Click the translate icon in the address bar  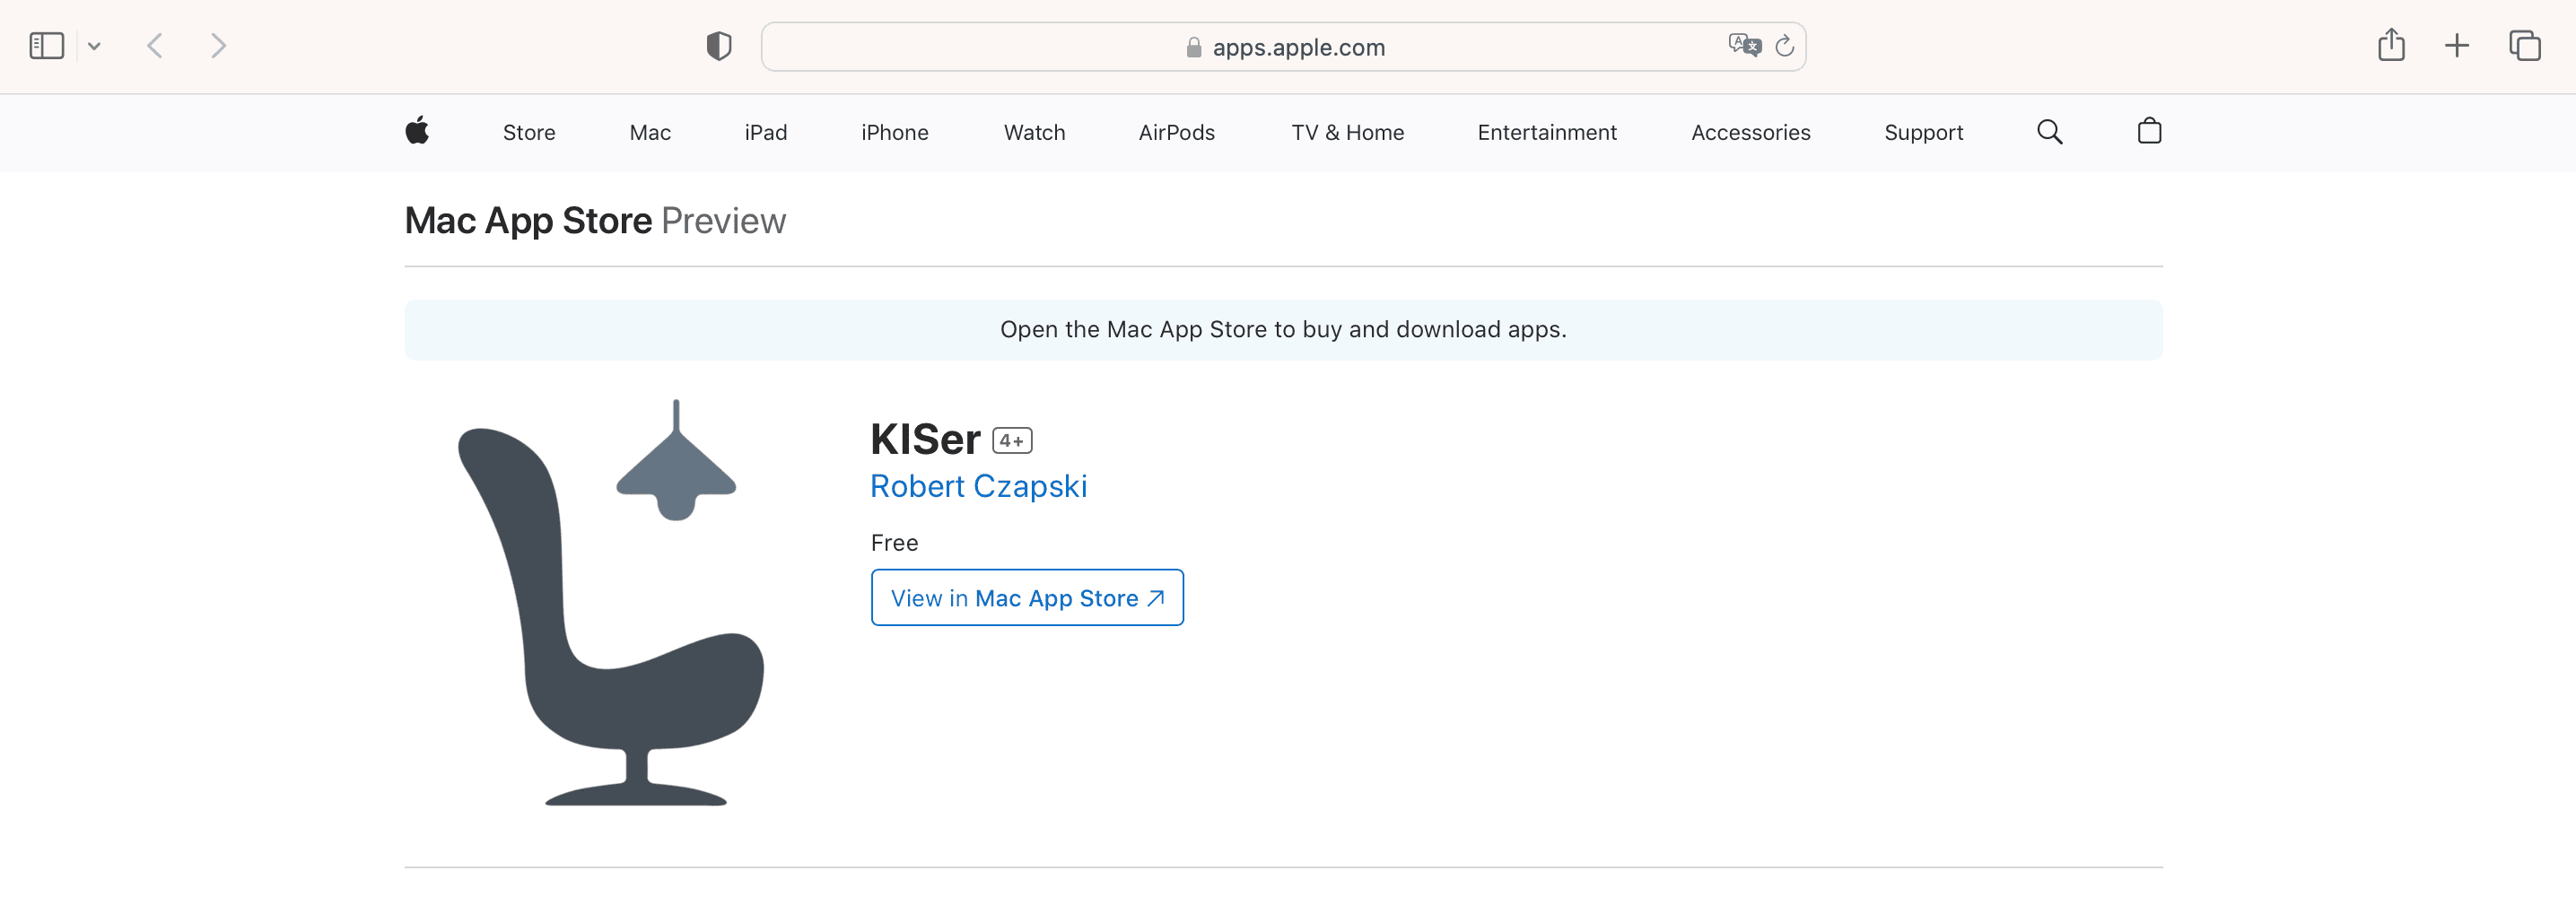point(1744,45)
